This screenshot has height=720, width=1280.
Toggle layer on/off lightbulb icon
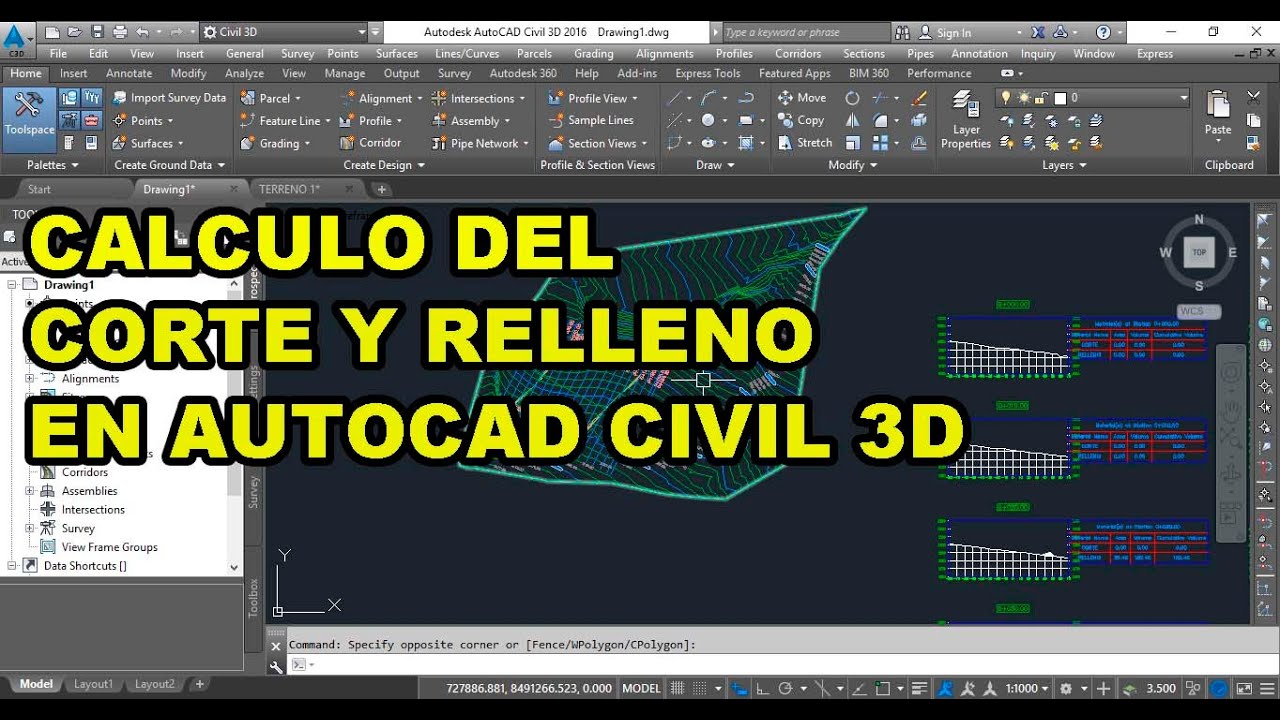click(1007, 98)
